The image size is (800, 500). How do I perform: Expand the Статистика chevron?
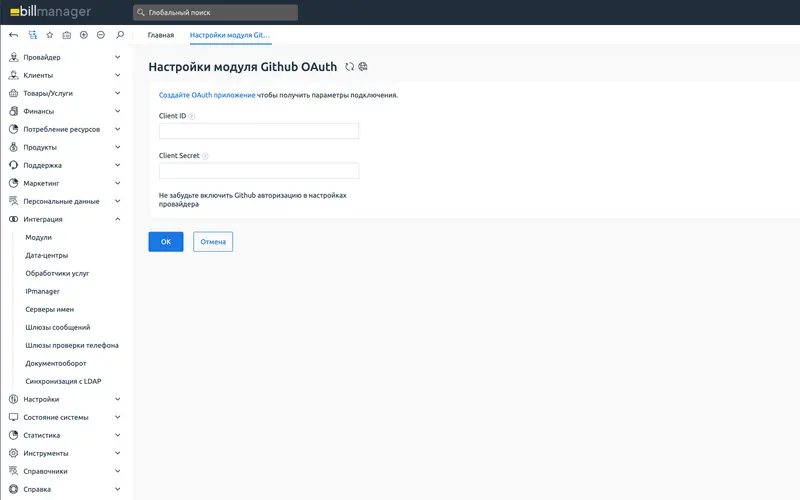click(x=117, y=435)
